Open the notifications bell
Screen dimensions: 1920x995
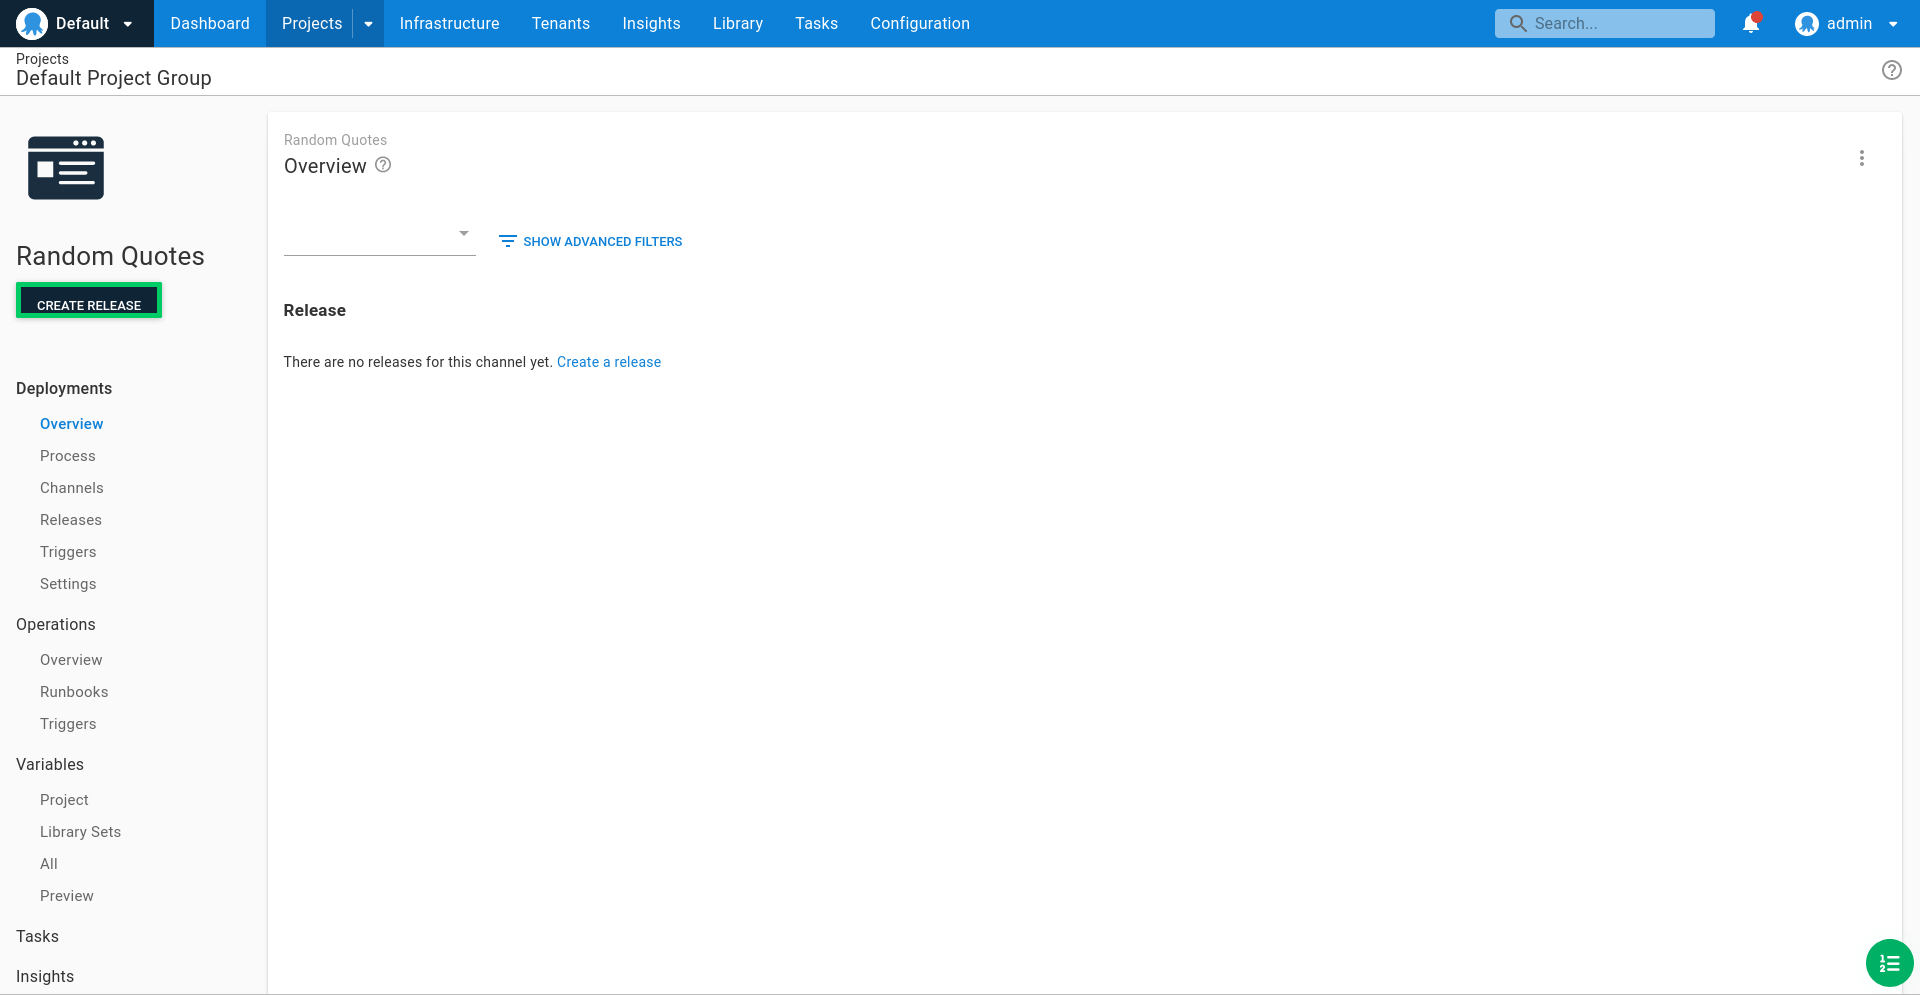(1751, 23)
